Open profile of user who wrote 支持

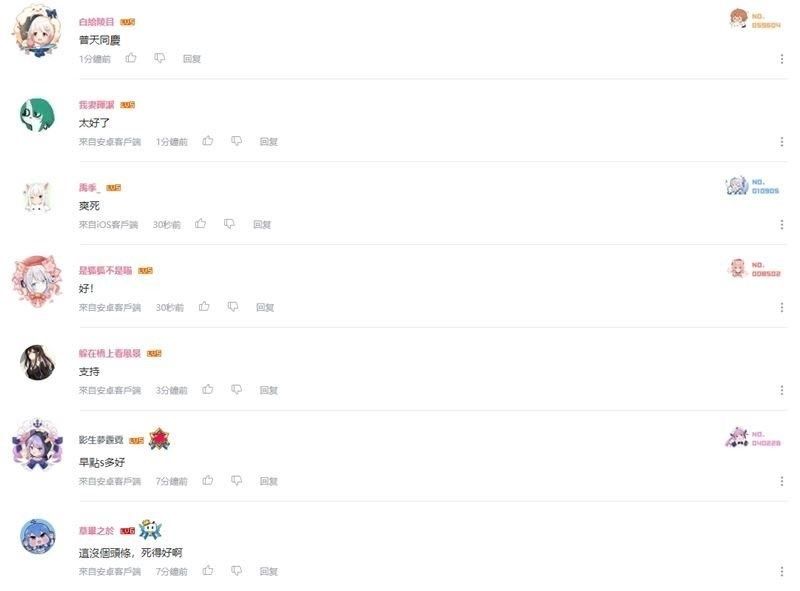(109, 353)
